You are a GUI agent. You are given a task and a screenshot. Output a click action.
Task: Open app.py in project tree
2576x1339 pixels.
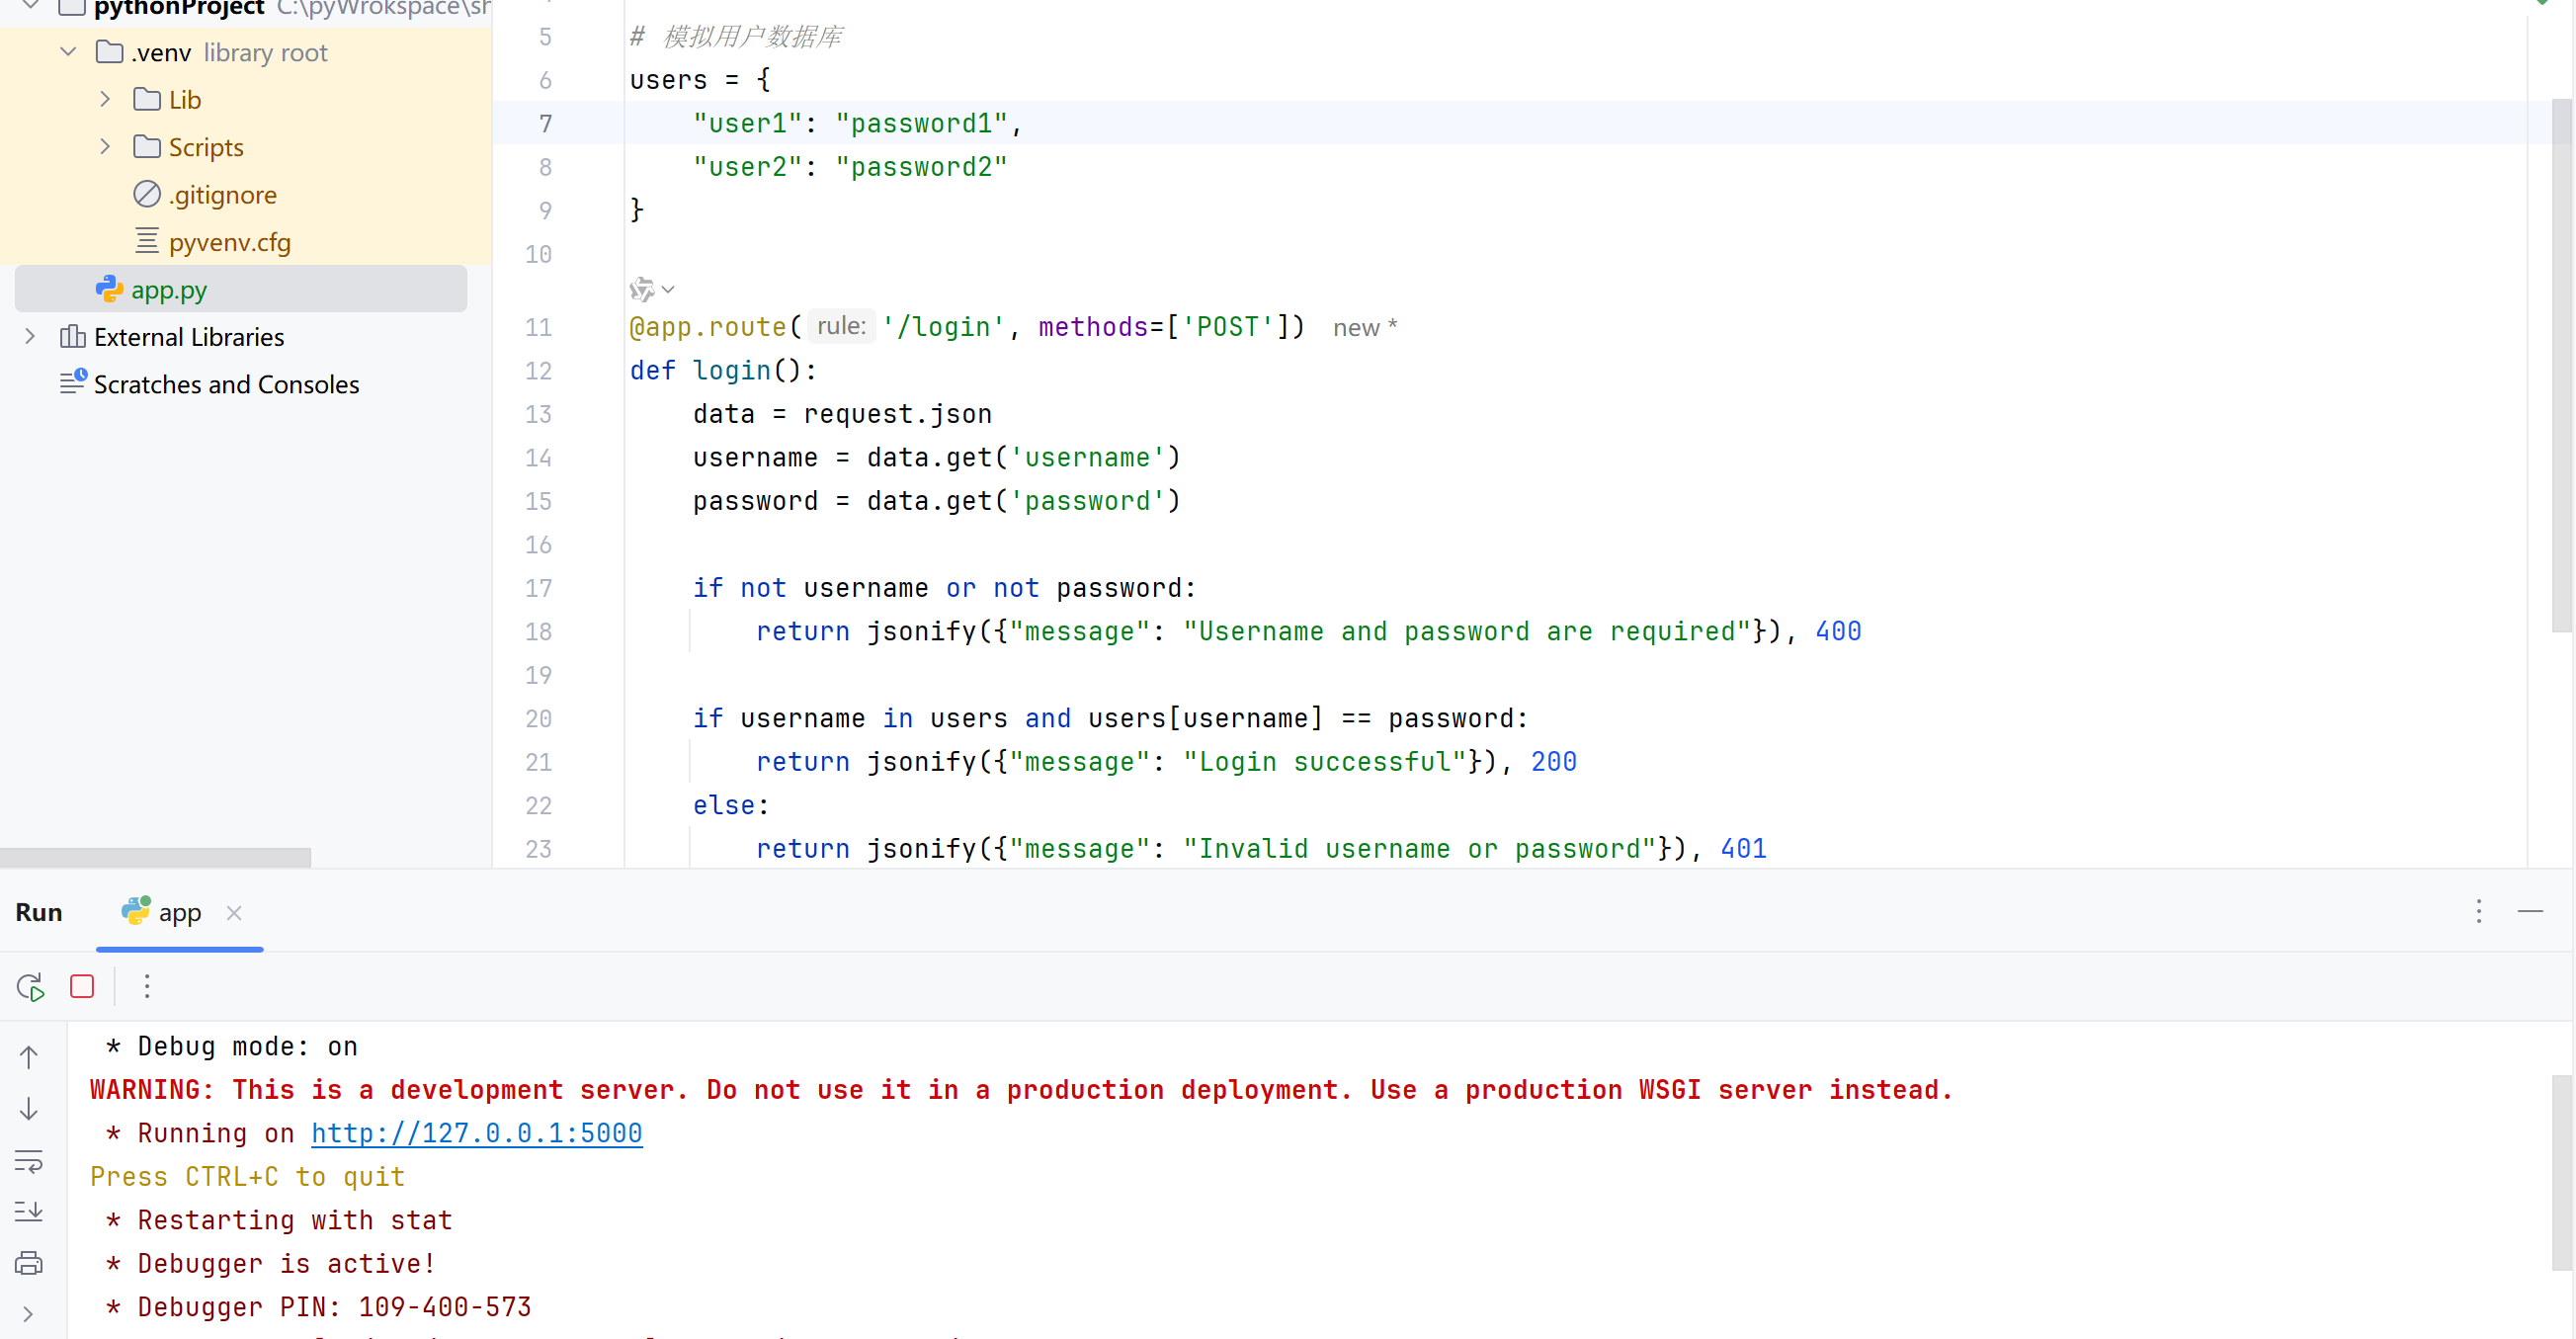point(168,290)
